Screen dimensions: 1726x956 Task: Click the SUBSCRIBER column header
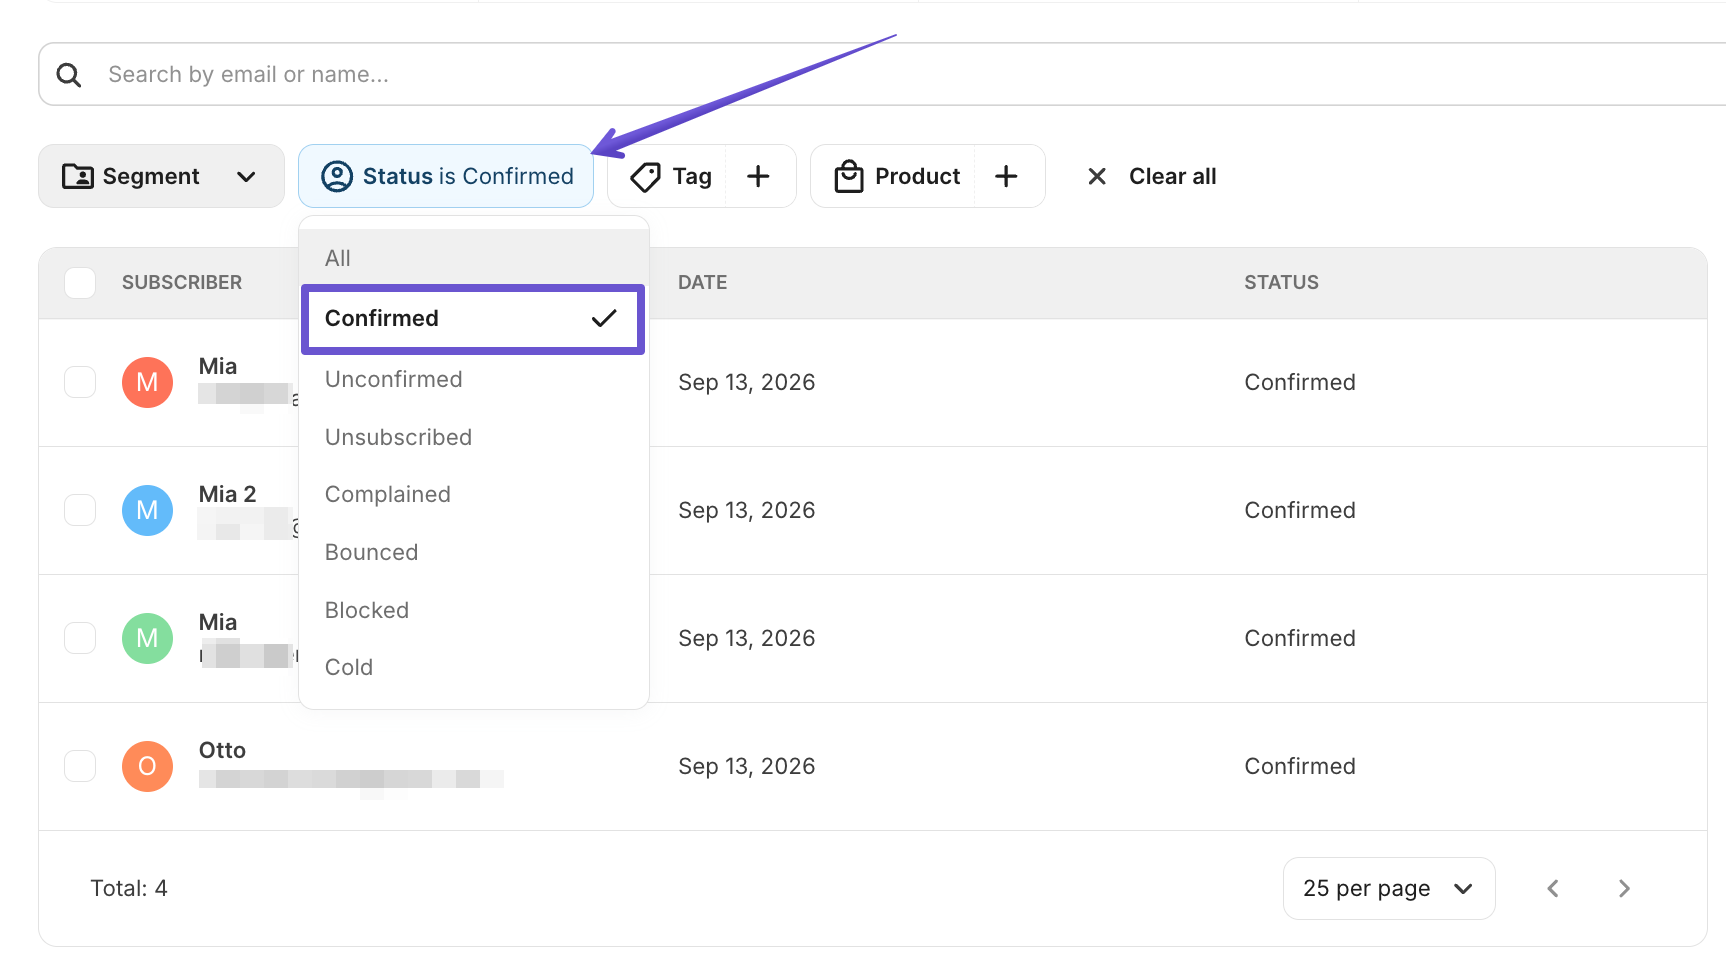click(182, 283)
